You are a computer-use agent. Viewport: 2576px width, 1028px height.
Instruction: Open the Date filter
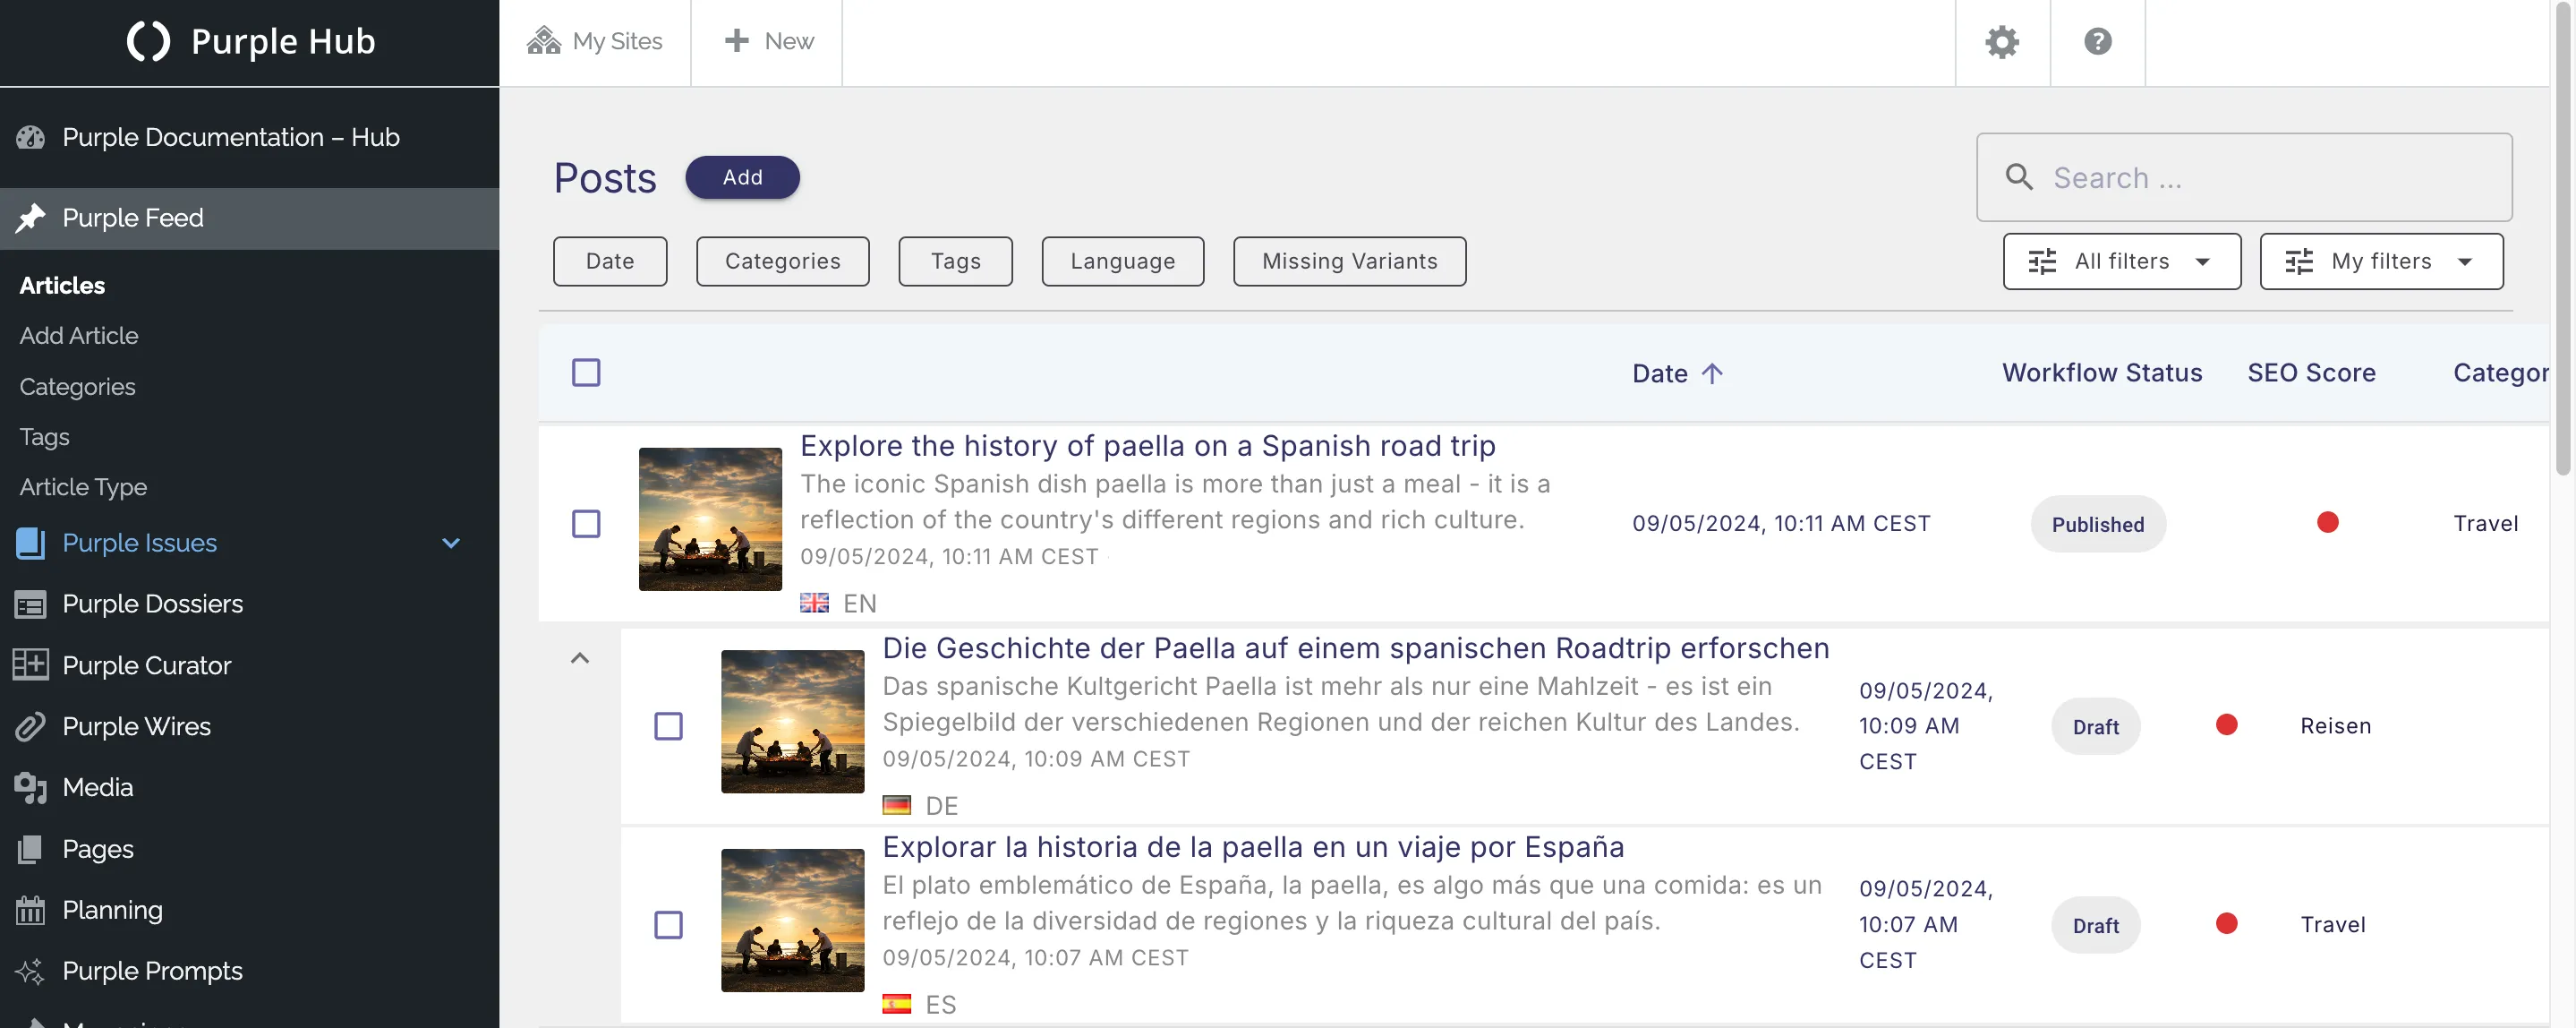coord(610,261)
